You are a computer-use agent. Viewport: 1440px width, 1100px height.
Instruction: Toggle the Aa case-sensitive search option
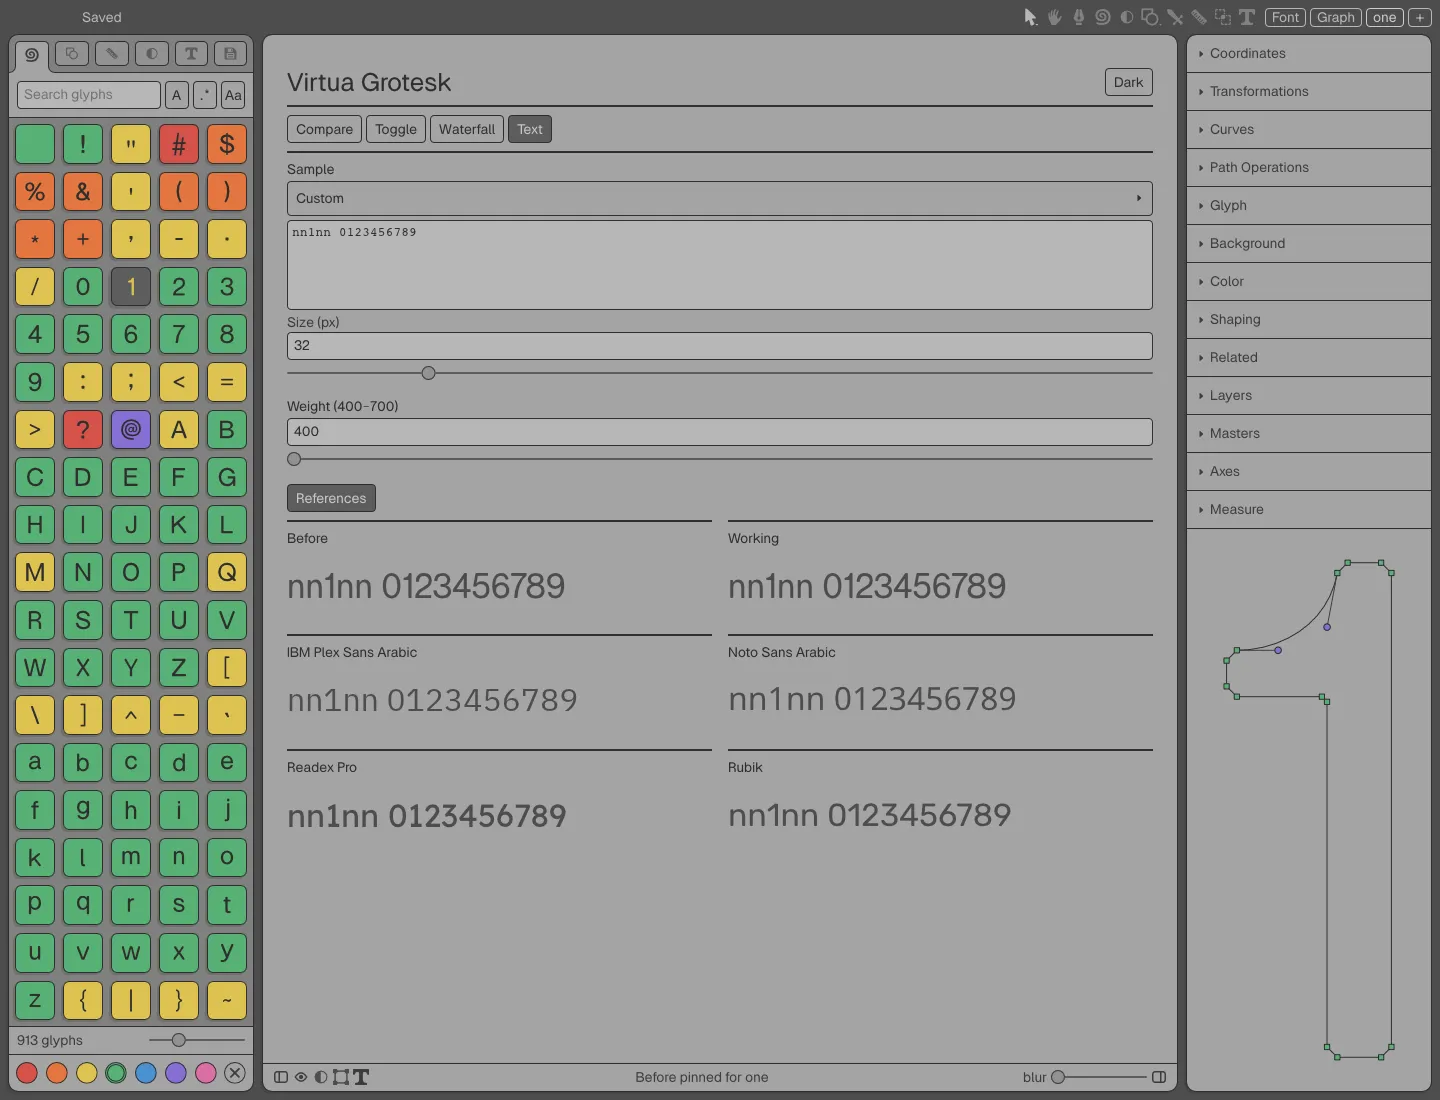(233, 95)
